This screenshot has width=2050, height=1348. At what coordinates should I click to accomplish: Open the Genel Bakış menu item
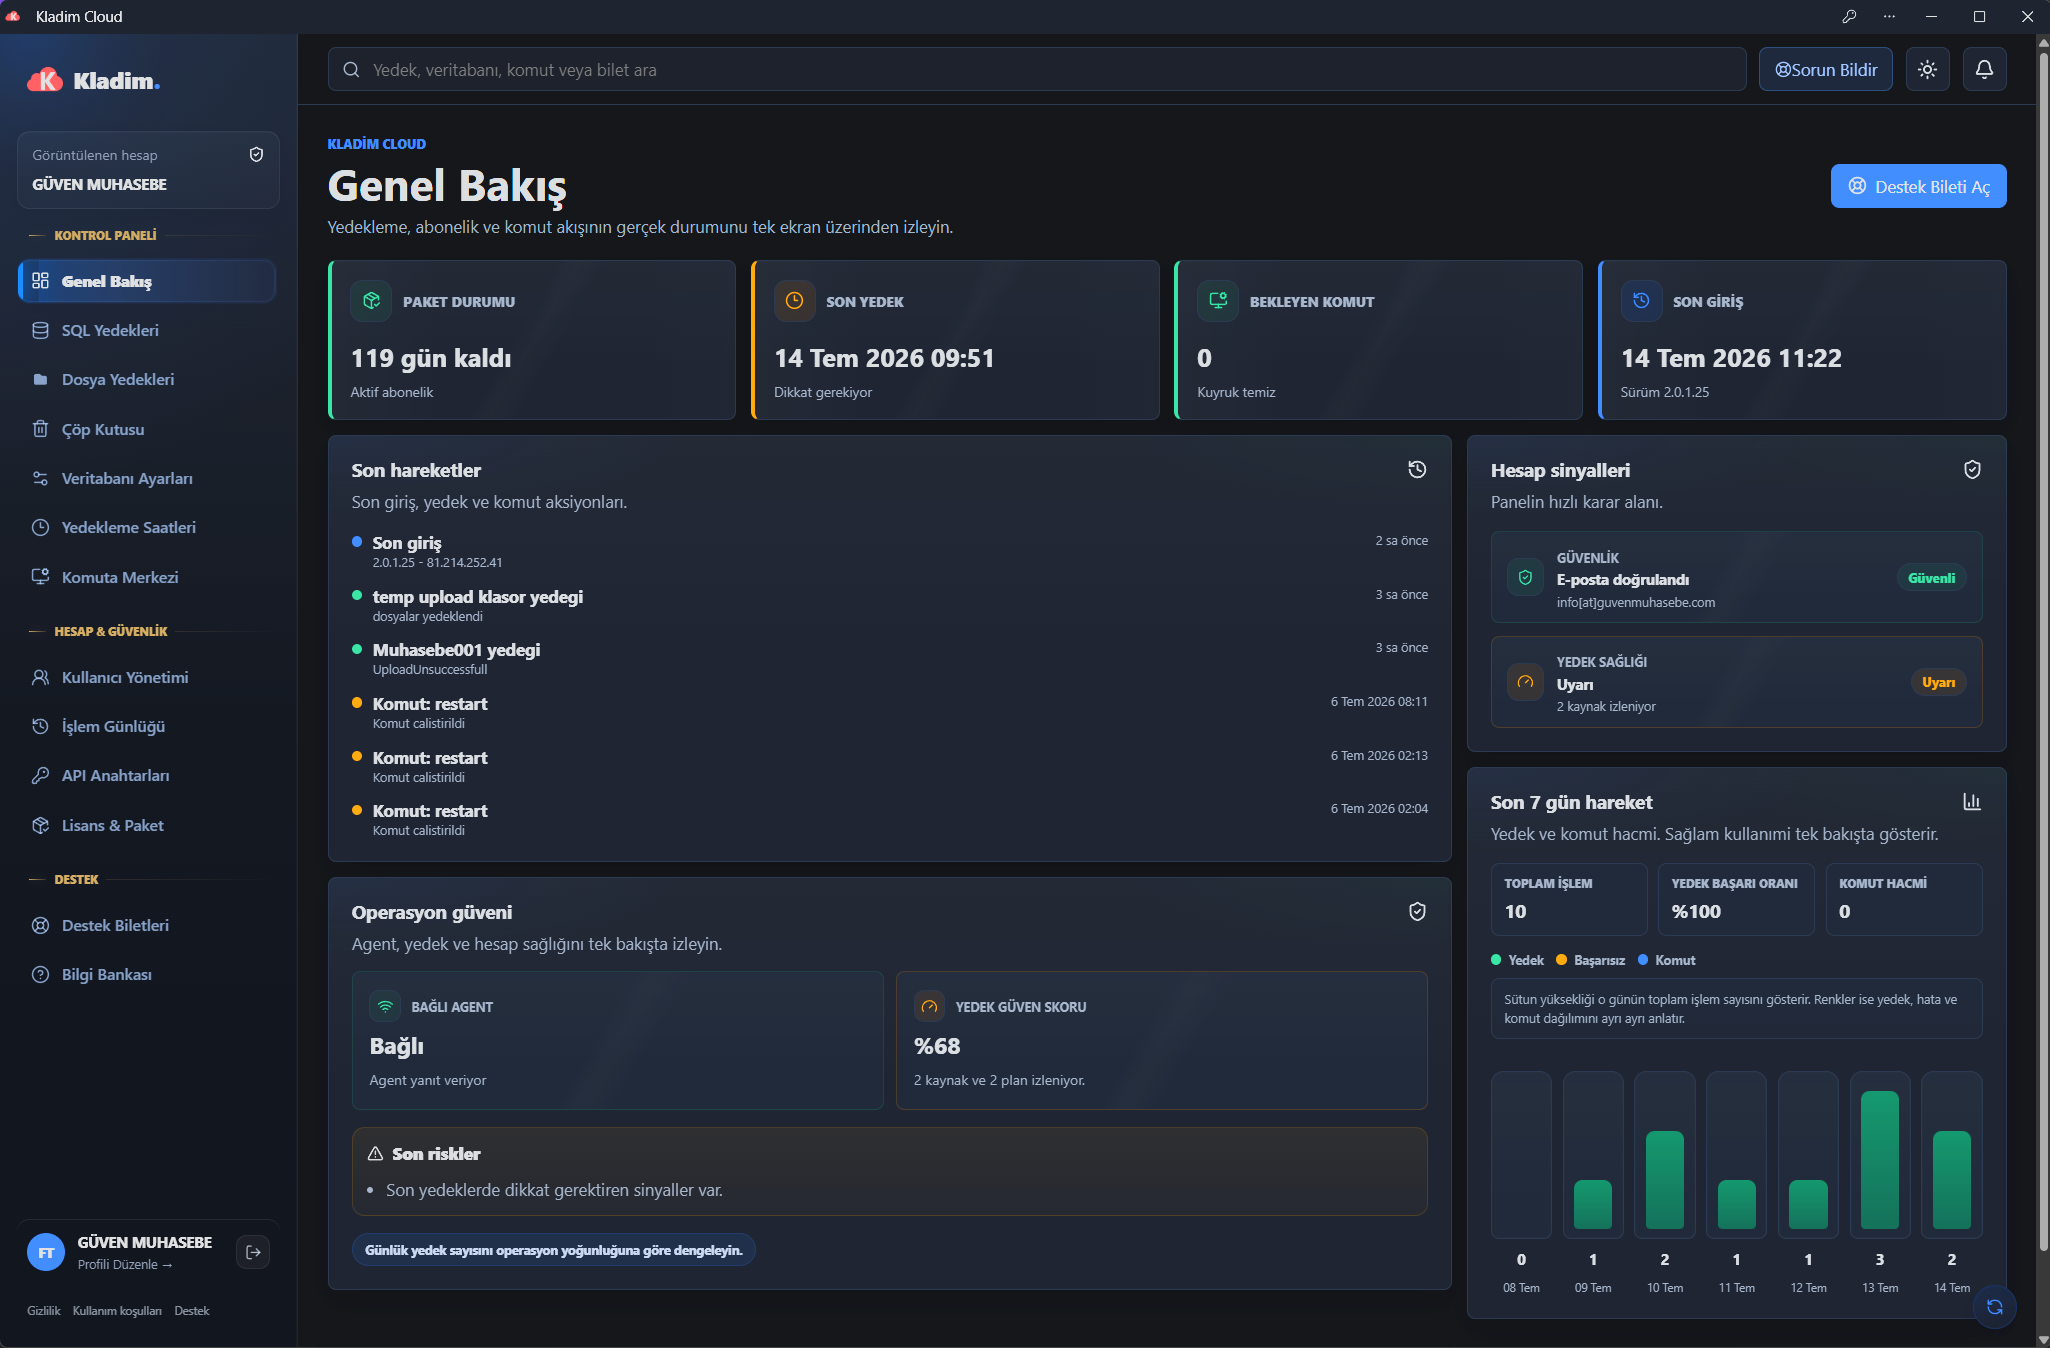click(147, 281)
